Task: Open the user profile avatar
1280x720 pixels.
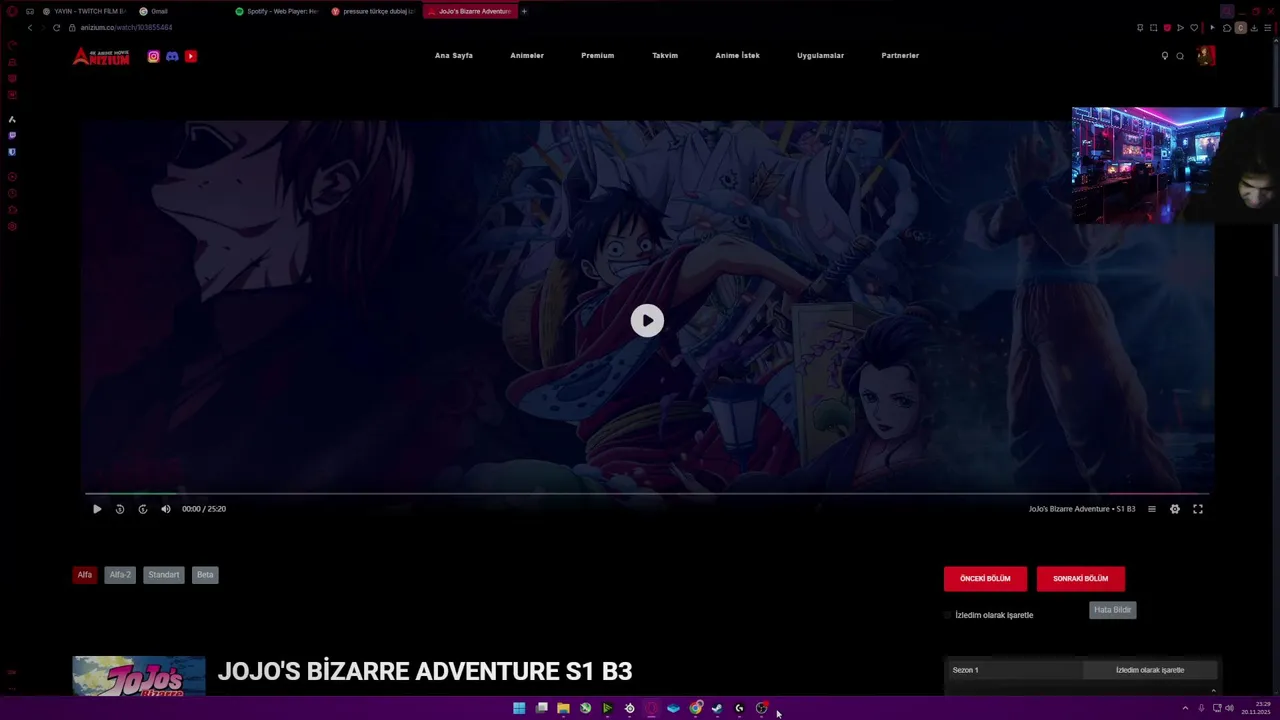Action: 1206,56
